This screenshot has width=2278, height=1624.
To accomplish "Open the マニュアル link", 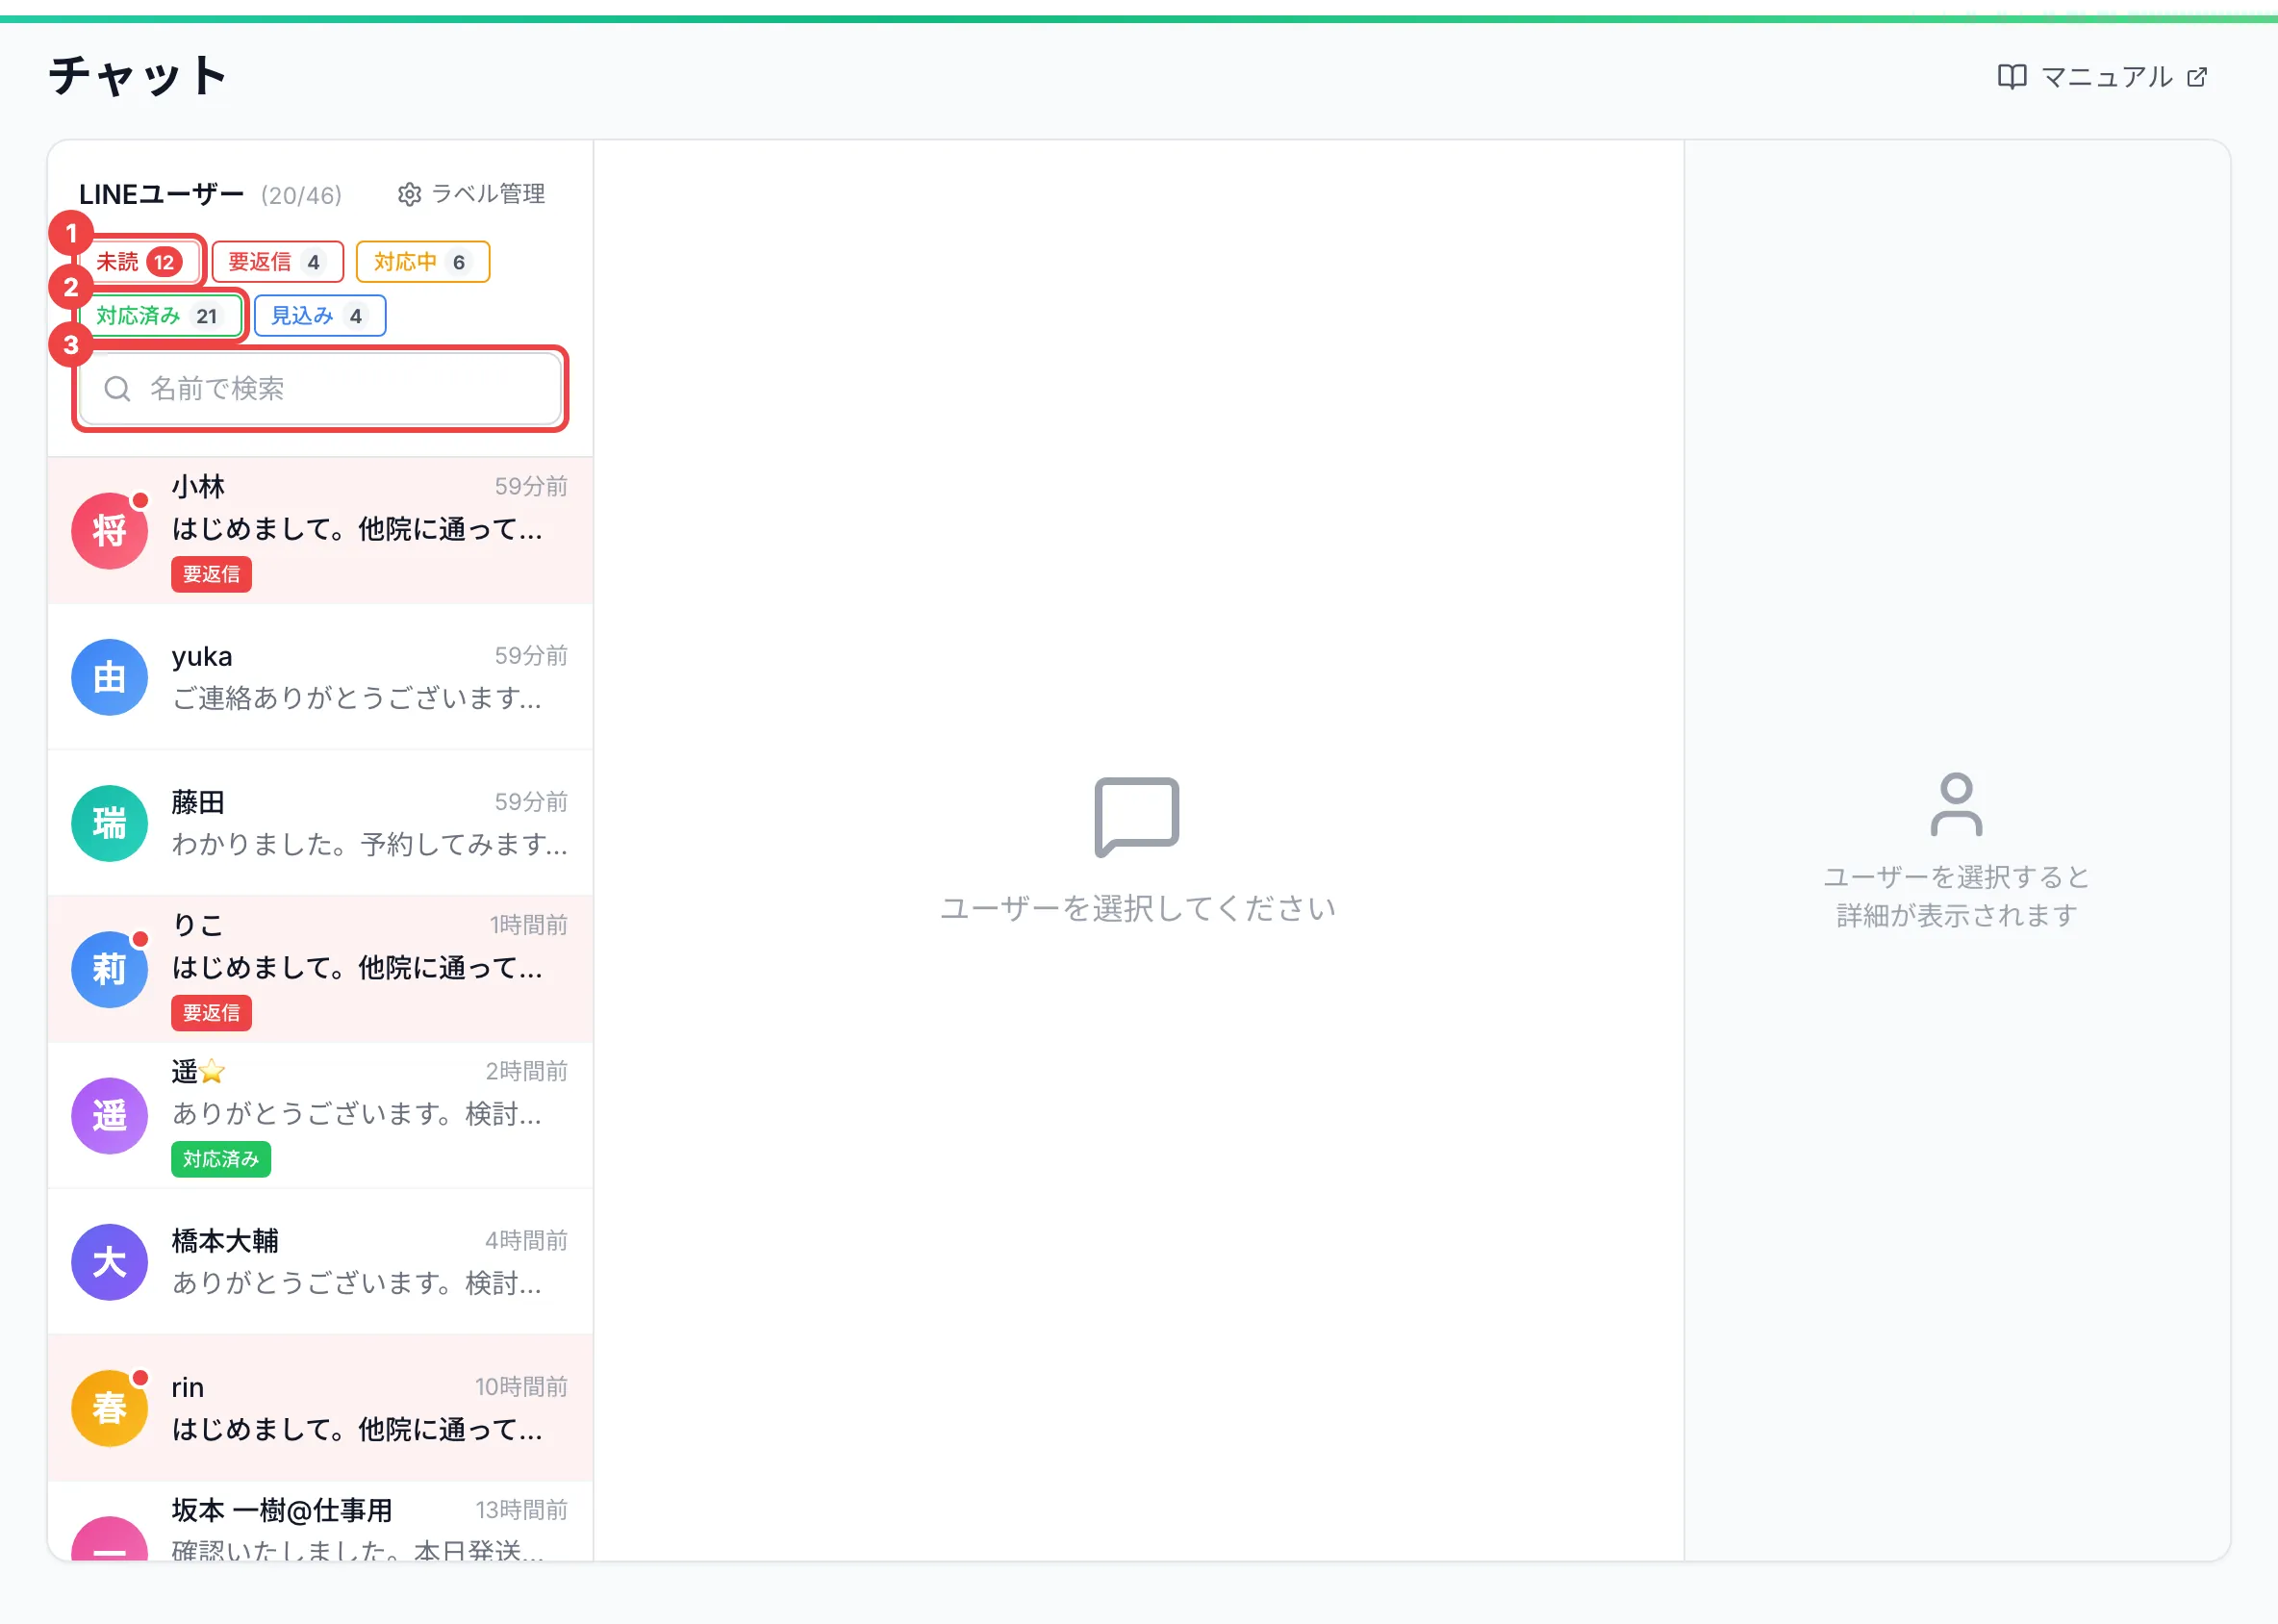I will [2102, 77].
